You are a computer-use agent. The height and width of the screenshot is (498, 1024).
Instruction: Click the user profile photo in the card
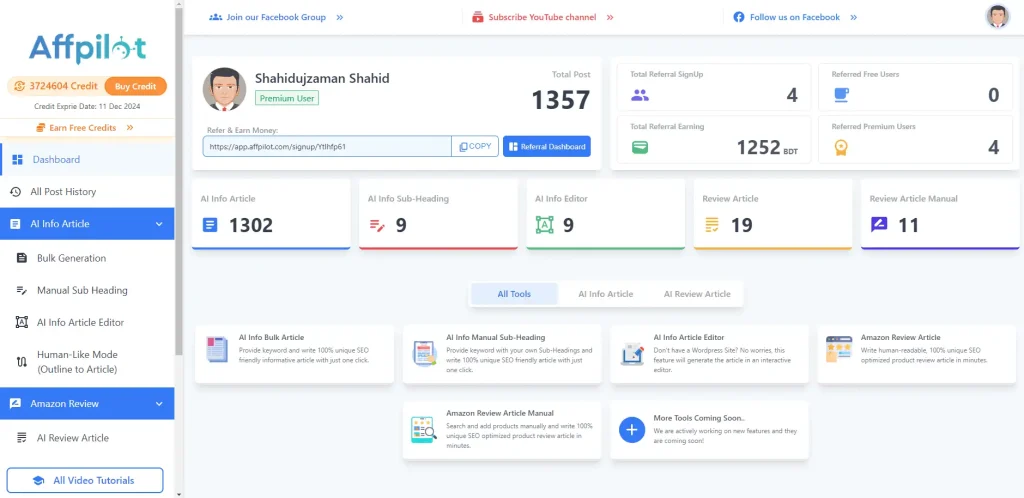(224, 89)
